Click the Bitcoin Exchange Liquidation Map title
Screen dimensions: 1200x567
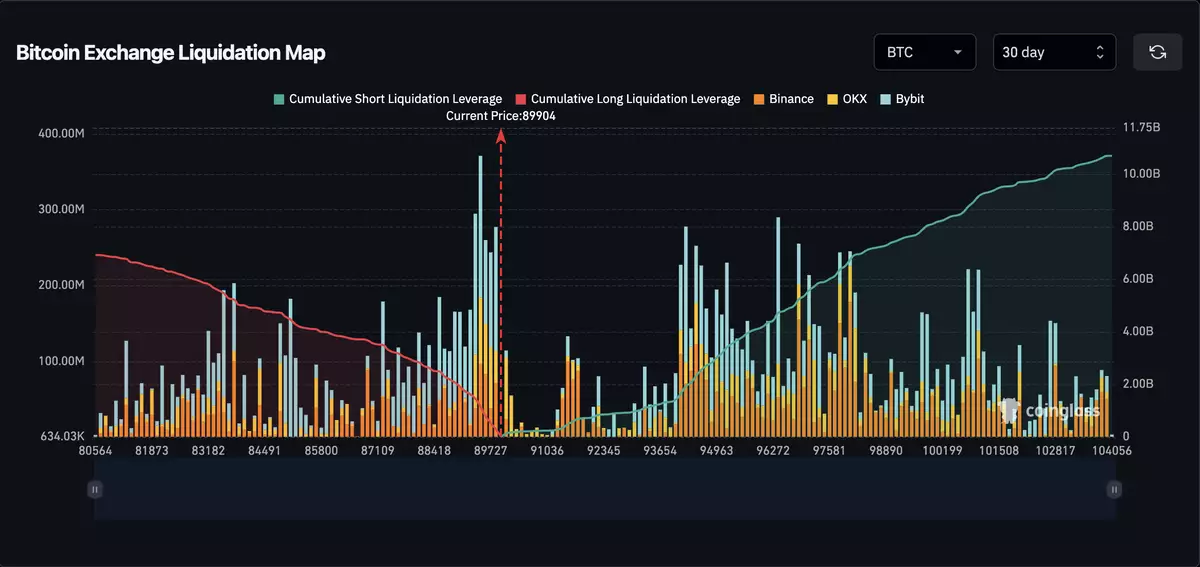click(x=171, y=53)
